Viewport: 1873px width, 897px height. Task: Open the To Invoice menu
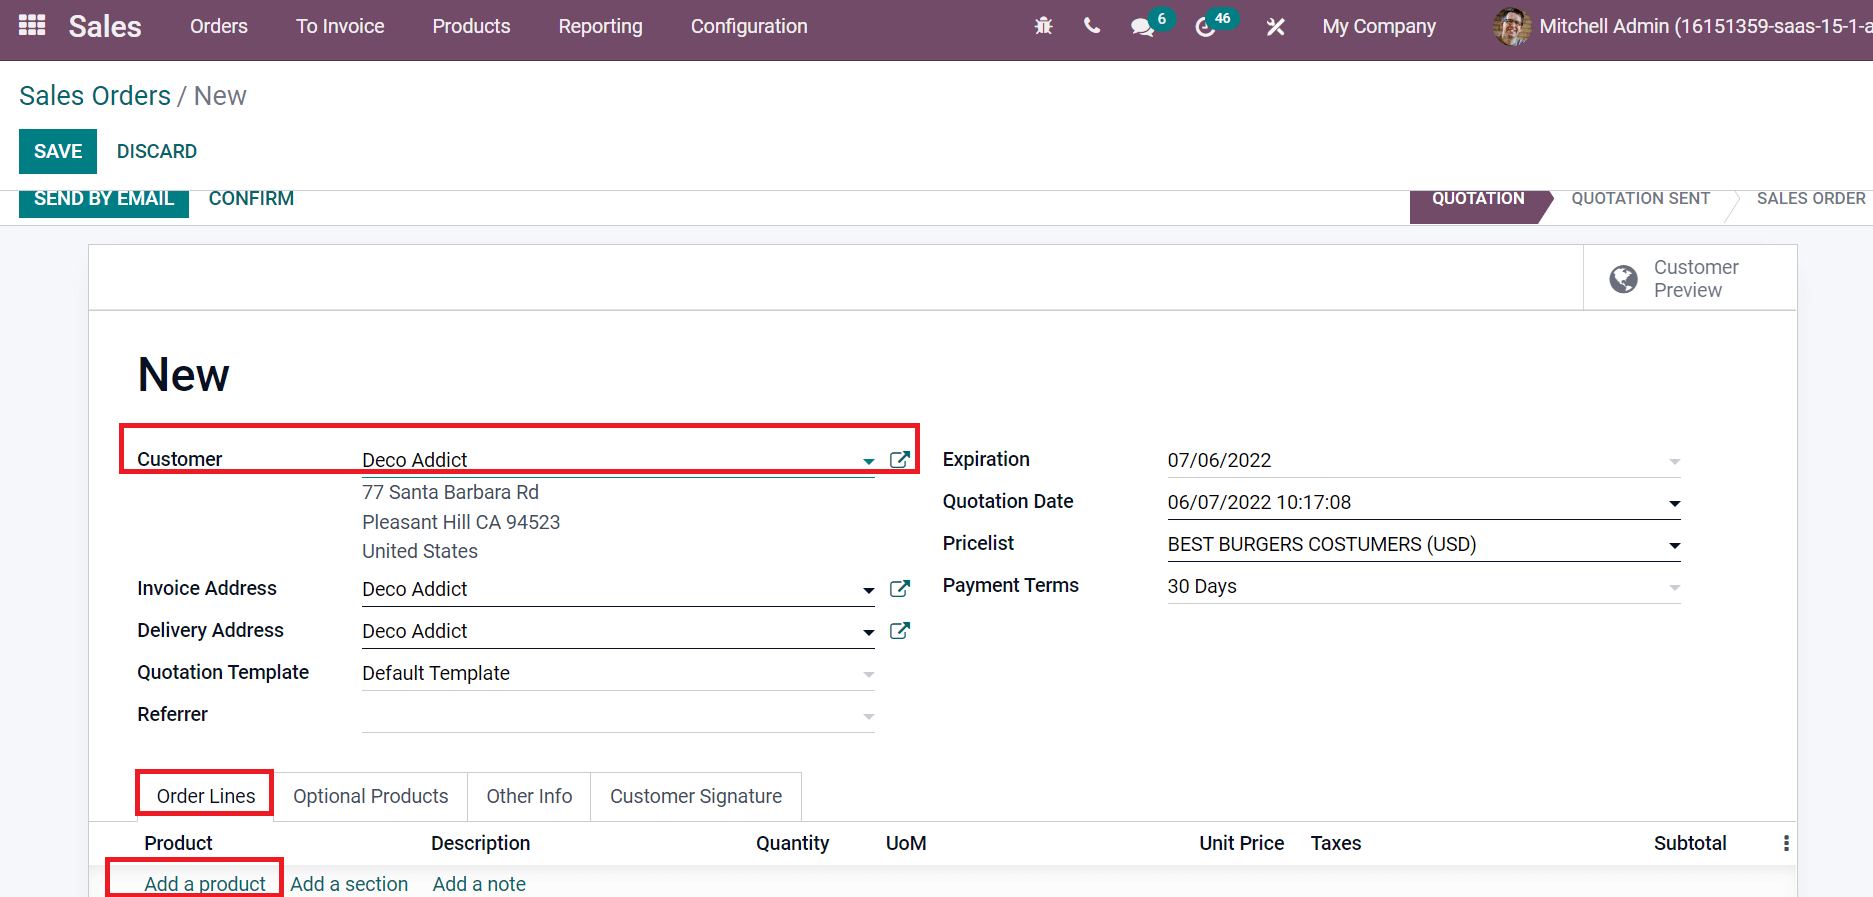tap(340, 26)
